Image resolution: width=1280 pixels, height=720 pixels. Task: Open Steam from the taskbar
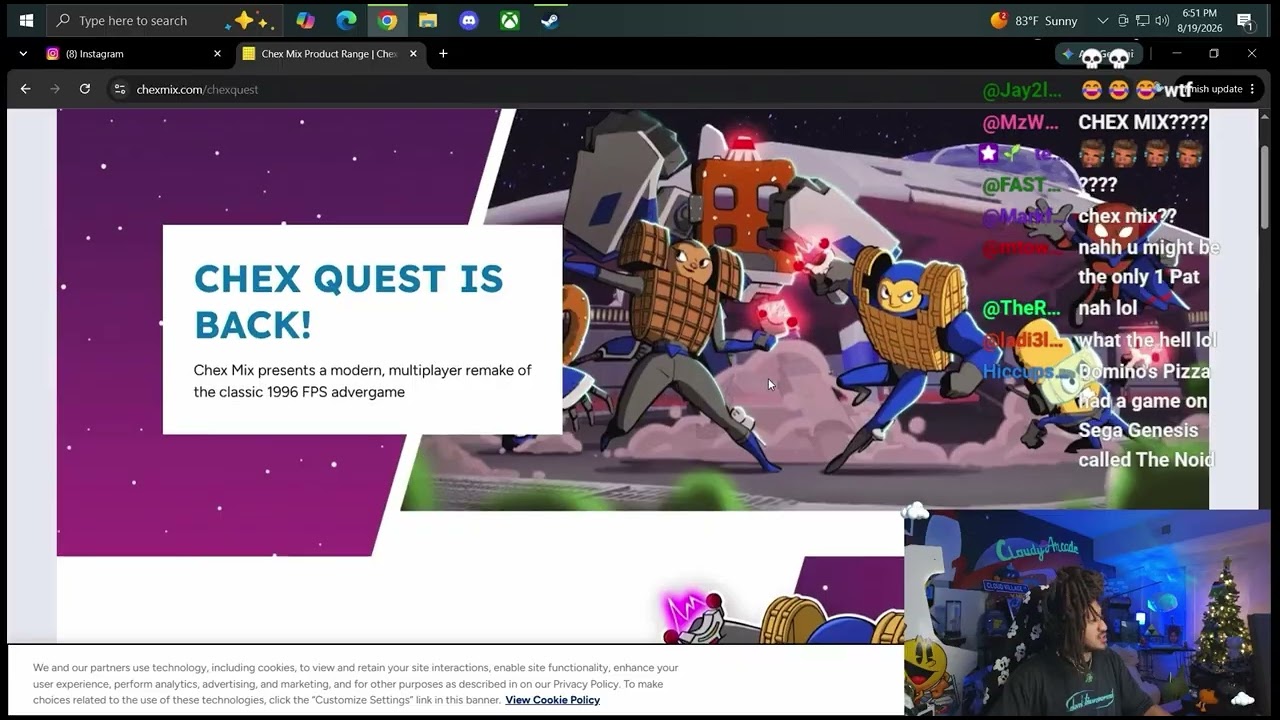point(550,20)
